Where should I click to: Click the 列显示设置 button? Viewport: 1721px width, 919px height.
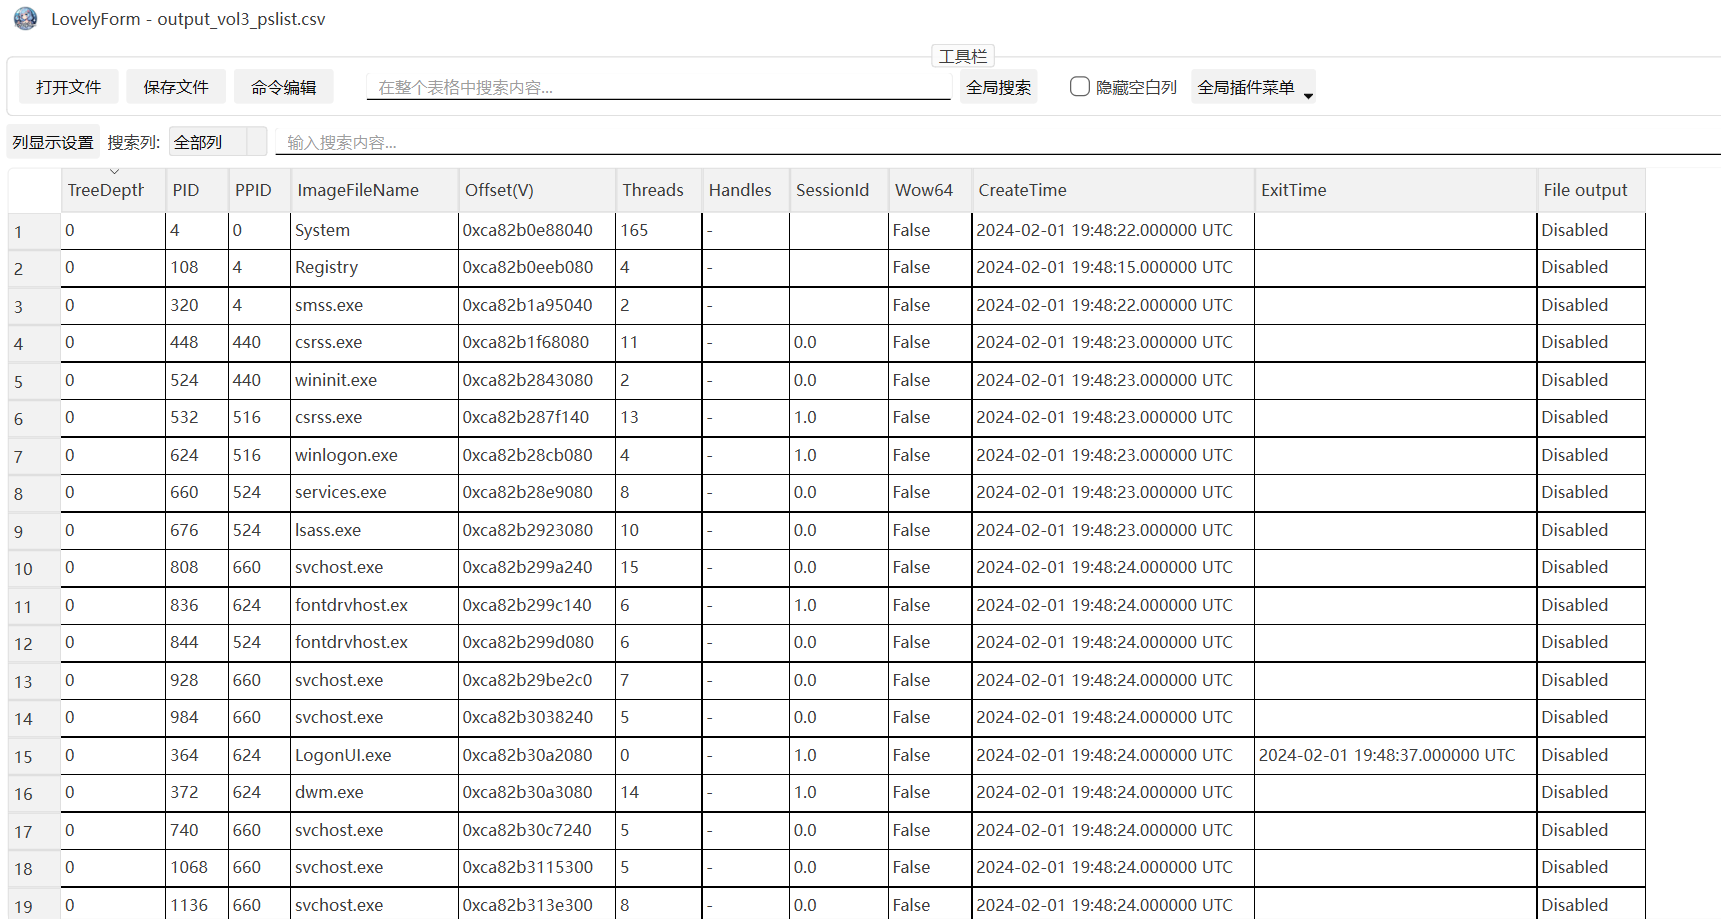tap(53, 142)
